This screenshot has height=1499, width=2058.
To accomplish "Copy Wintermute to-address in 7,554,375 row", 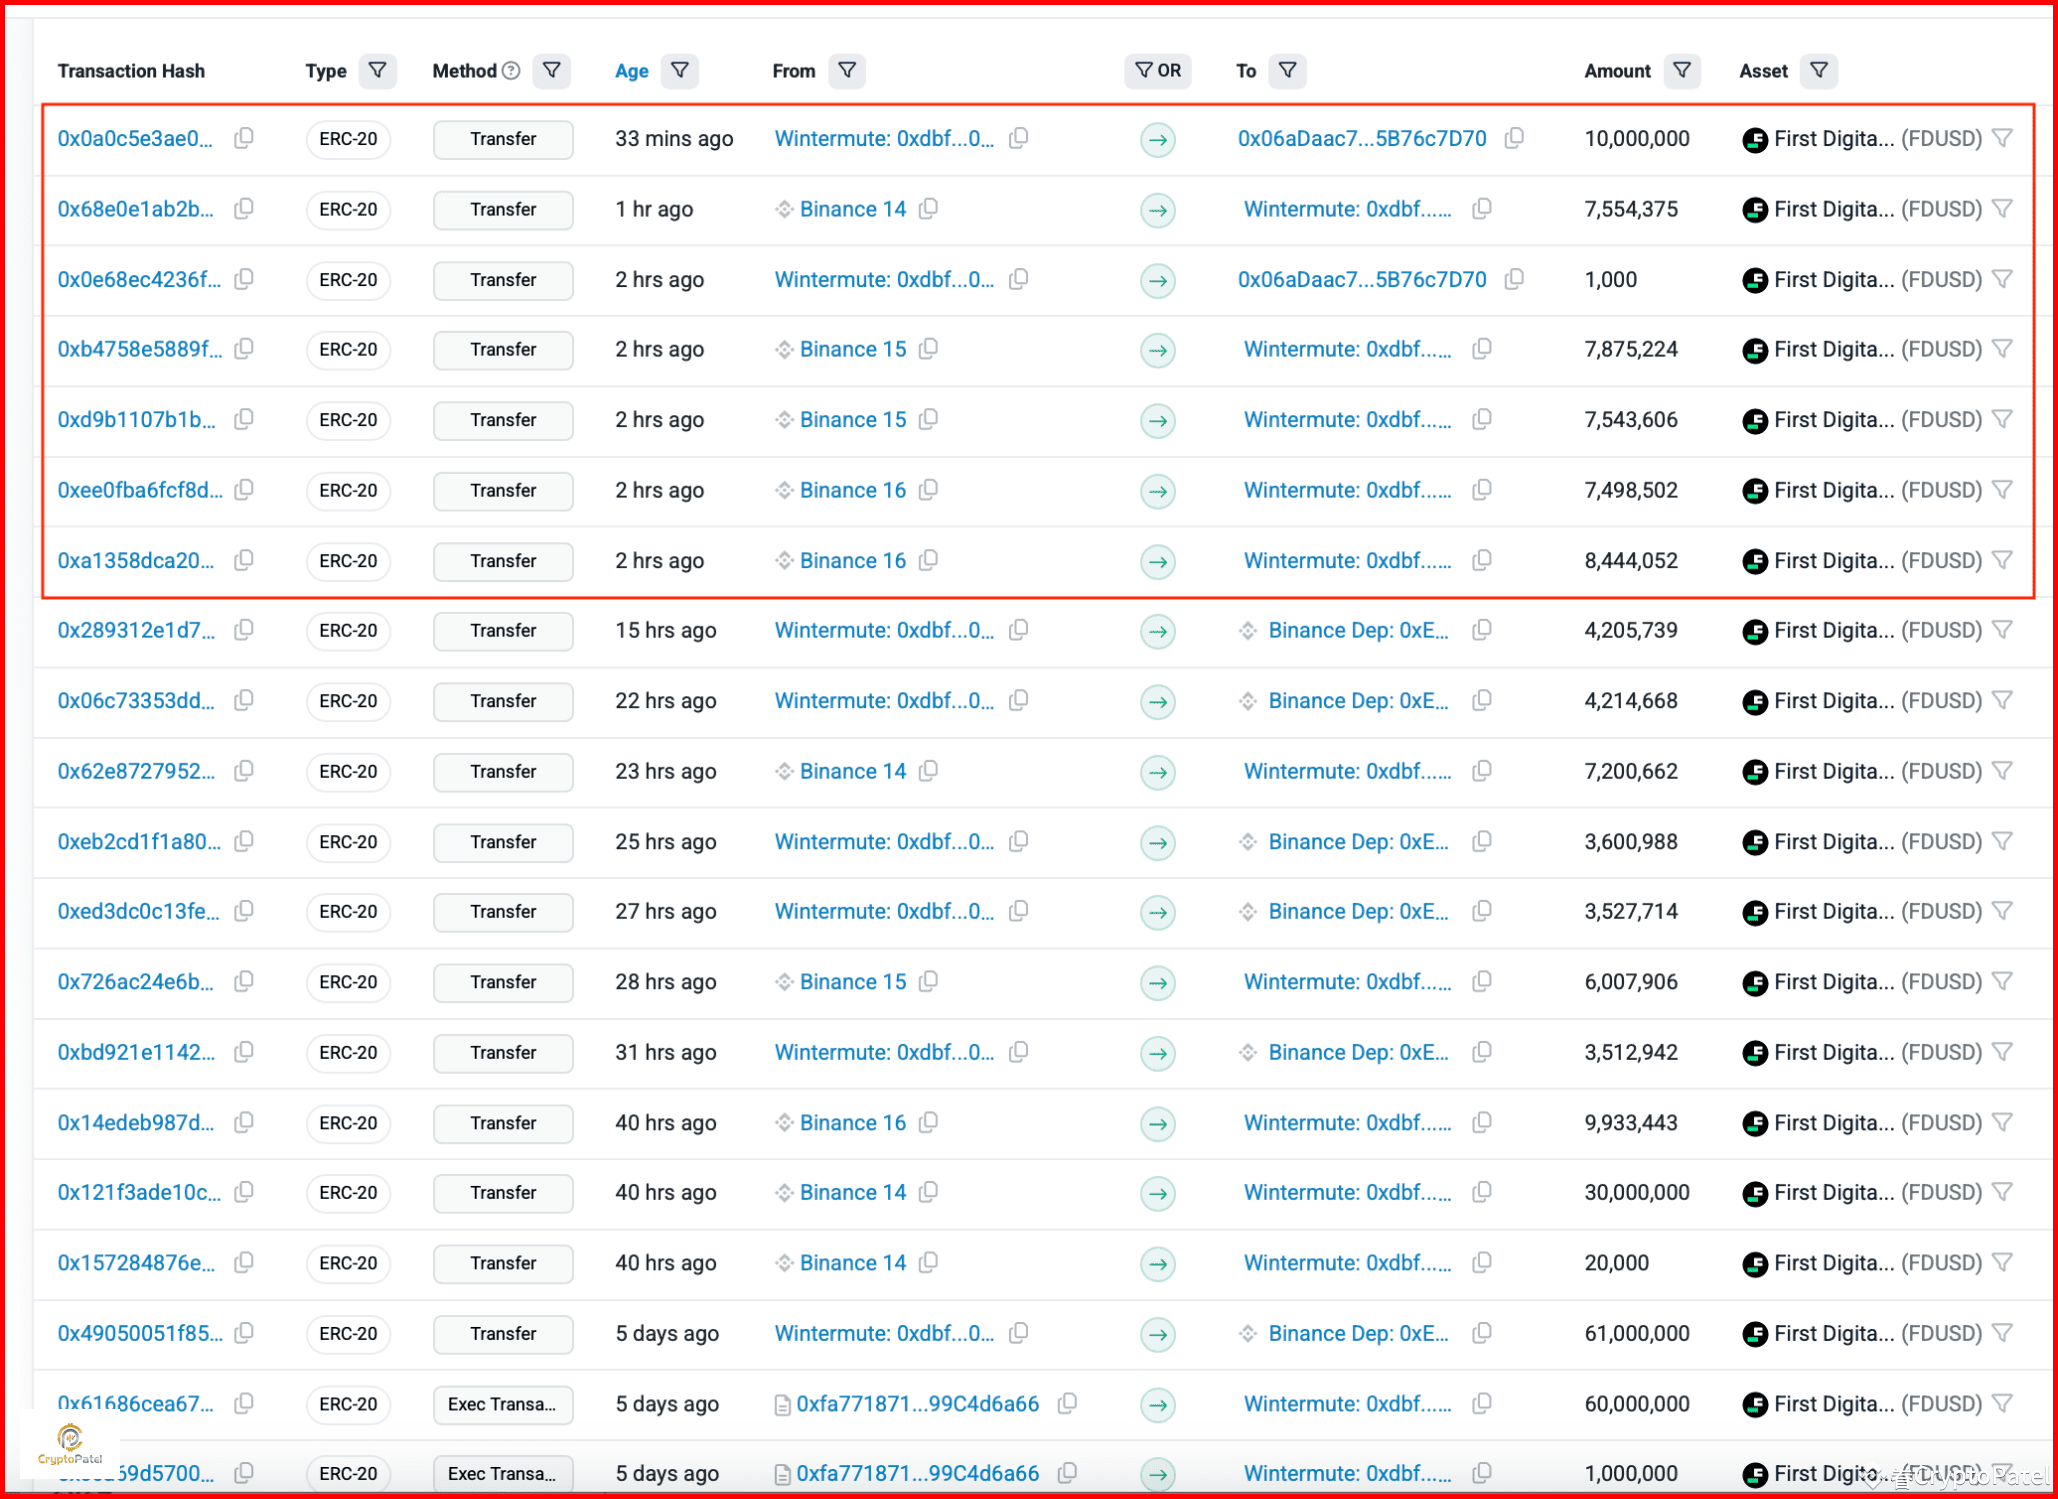I will [1483, 209].
